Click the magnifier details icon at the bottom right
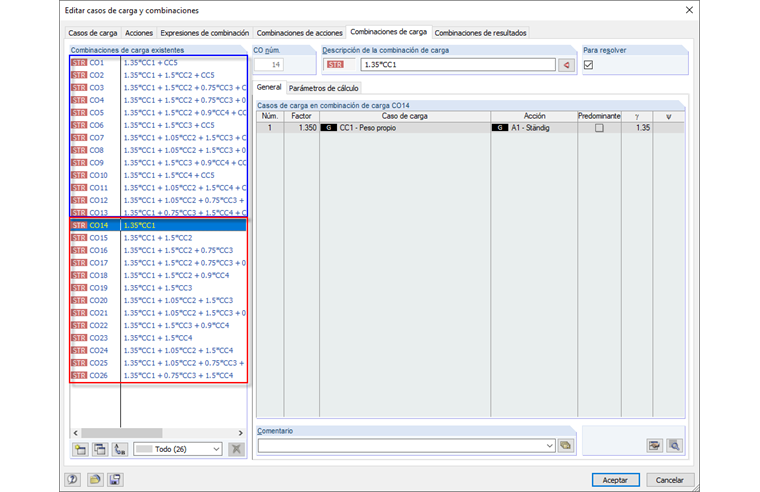This screenshot has height=492, width=760. coord(675,445)
